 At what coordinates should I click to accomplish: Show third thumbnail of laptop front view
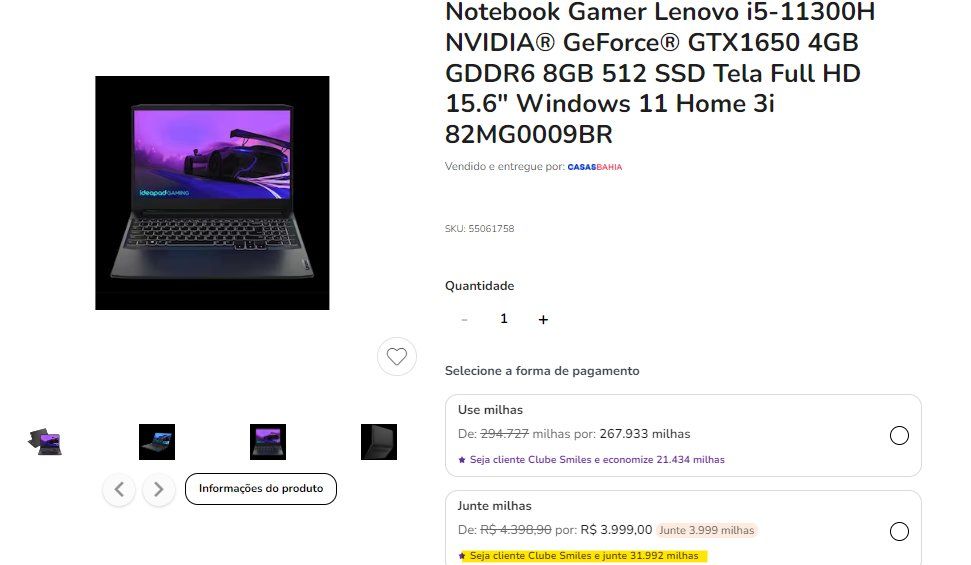click(x=268, y=442)
